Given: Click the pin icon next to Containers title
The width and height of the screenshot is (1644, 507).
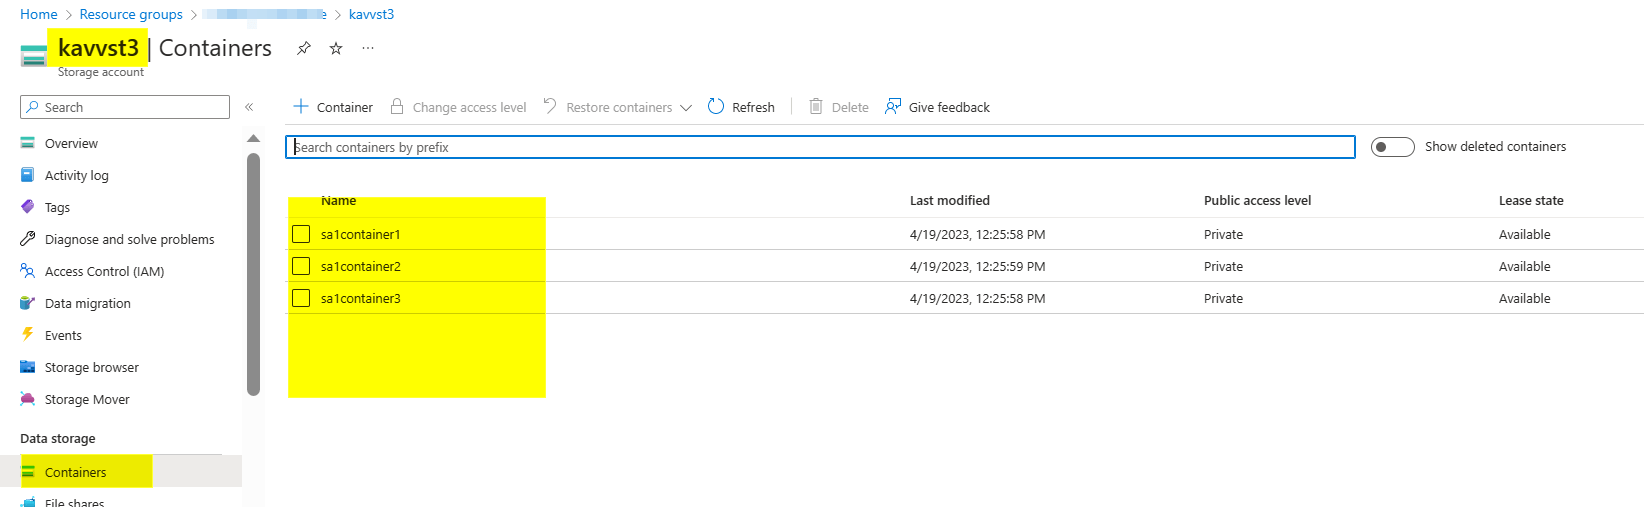Looking at the screenshot, I should pos(304,48).
